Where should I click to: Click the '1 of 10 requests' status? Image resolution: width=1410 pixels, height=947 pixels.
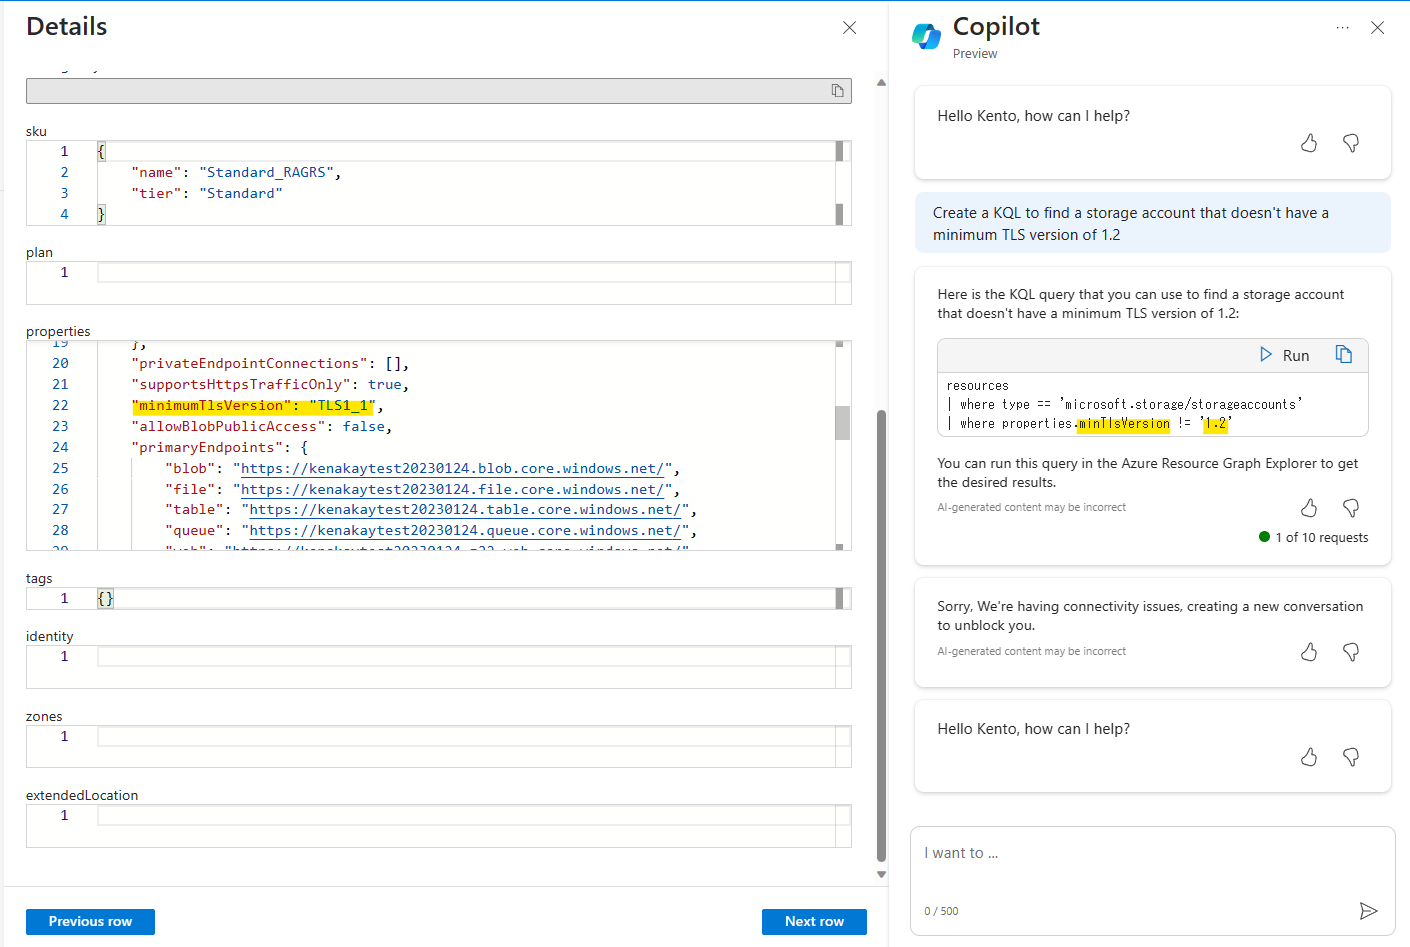click(x=1313, y=537)
